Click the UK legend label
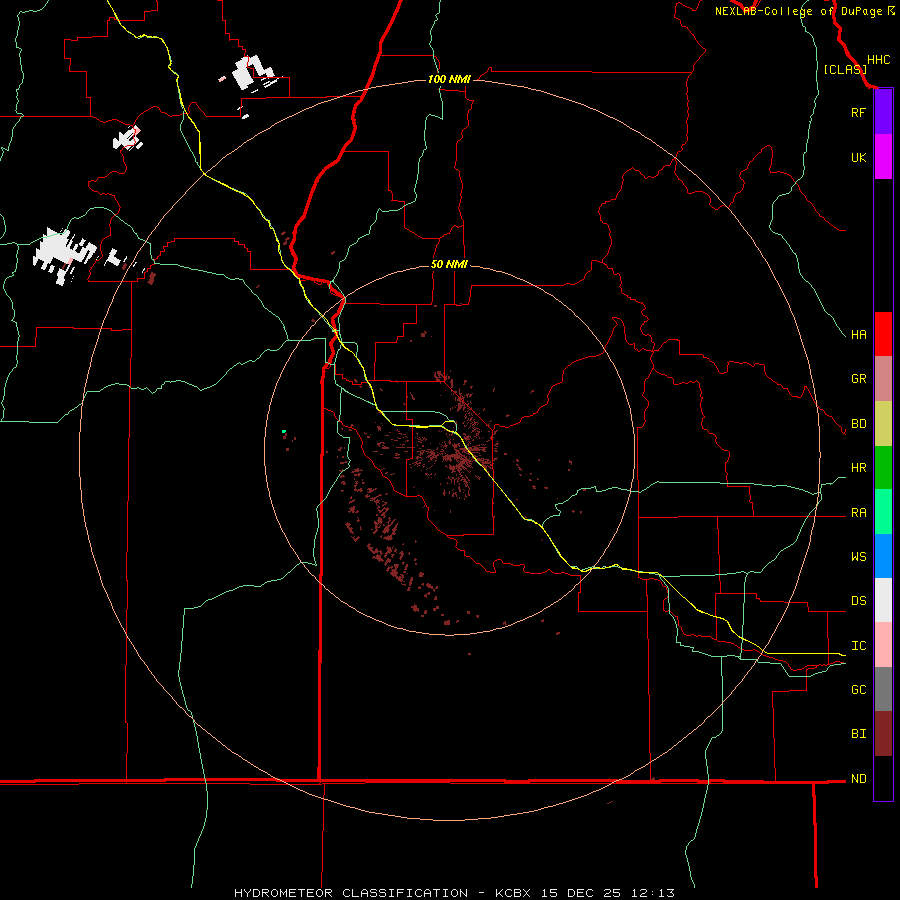Viewport: 900px width, 900px height. click(858, 158)
